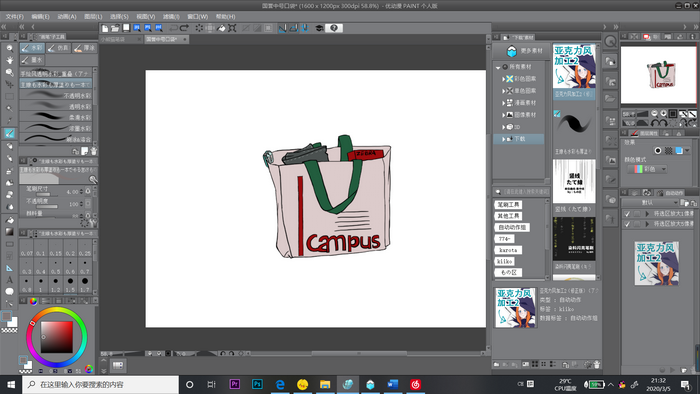Click Zoom In in Navigator panel
The height and width of the screenshot is (394, 700).
point(663,113)
